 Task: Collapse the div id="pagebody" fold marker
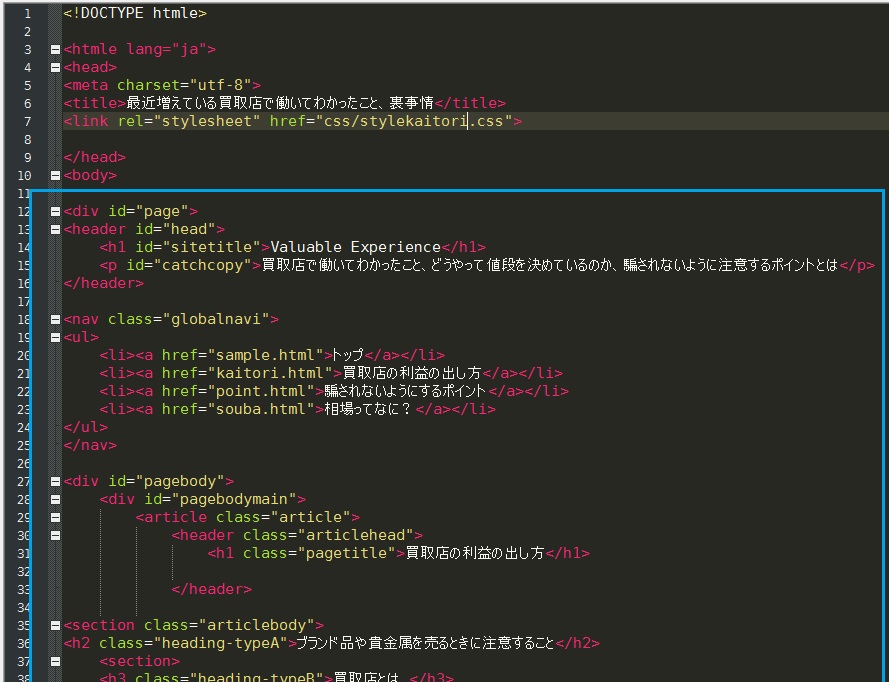point(55,481)
